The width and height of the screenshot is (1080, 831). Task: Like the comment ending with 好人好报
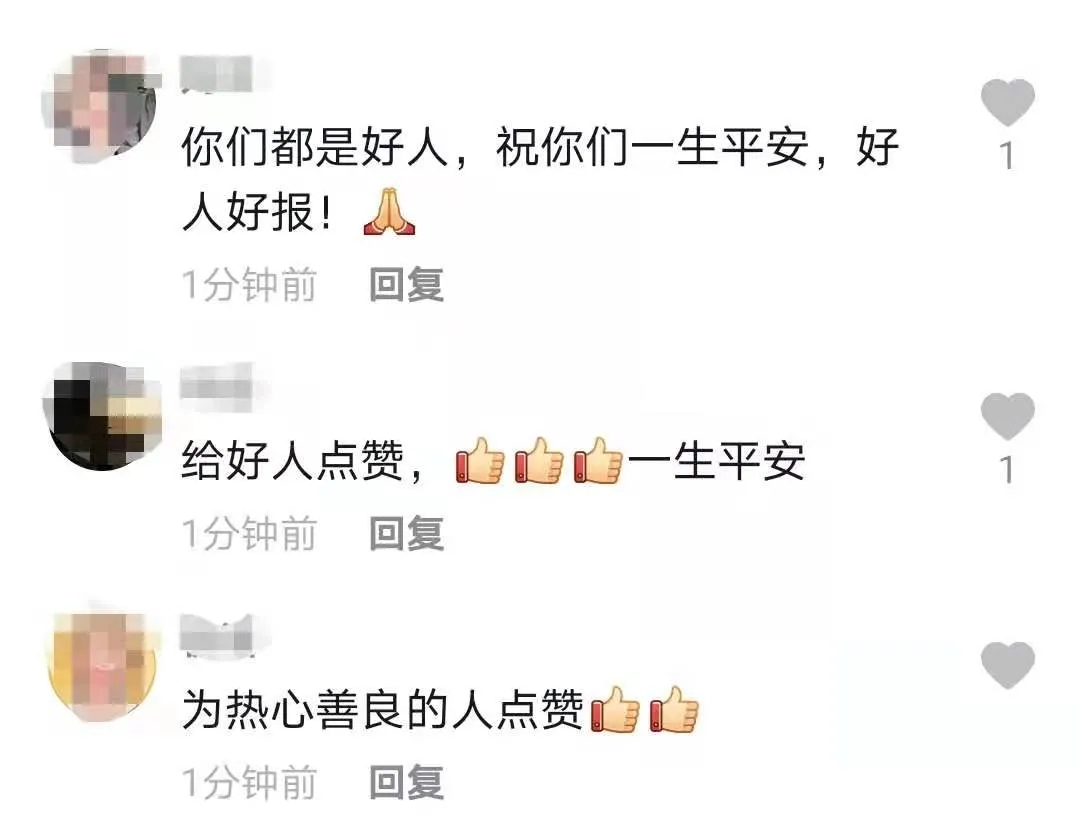coord(1007,102)
